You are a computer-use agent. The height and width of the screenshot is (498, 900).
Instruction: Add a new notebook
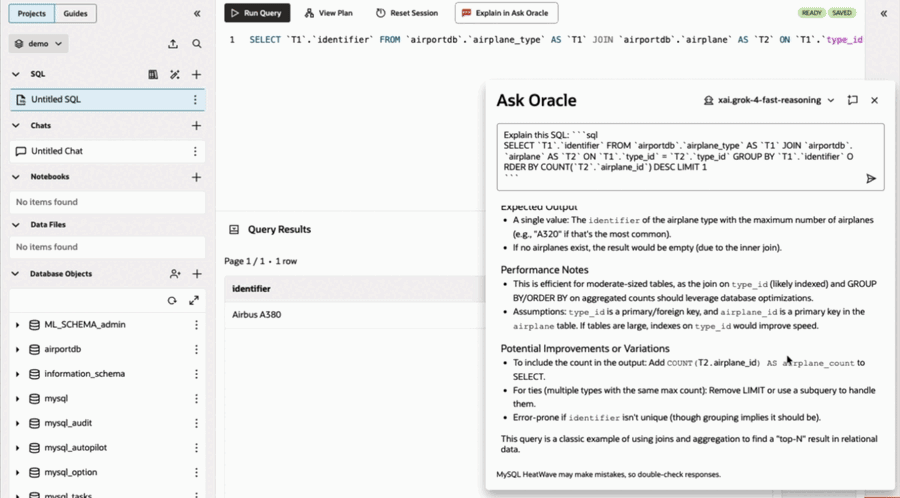[196, 177]
